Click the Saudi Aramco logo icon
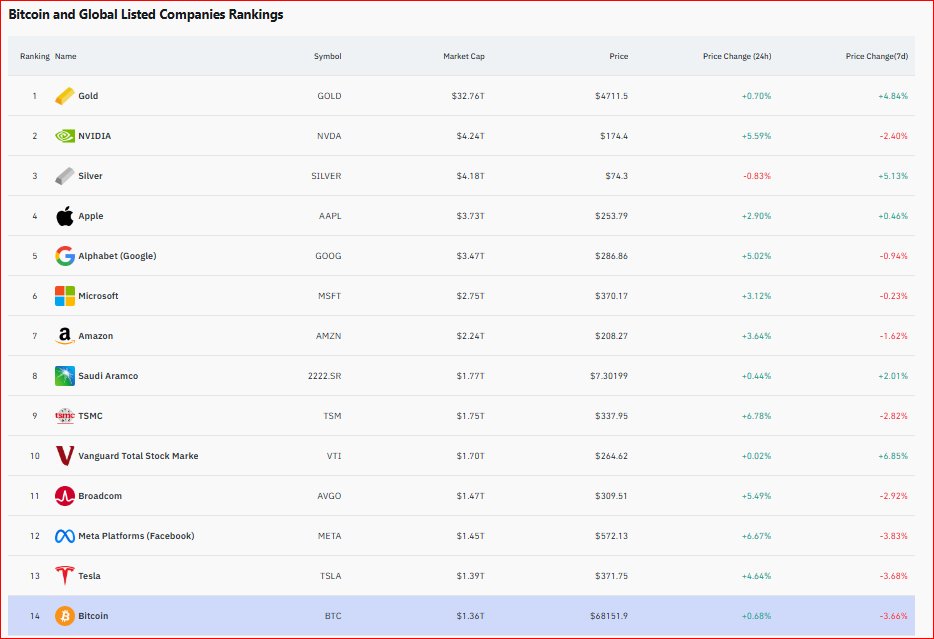 click(x=65, y=376)
